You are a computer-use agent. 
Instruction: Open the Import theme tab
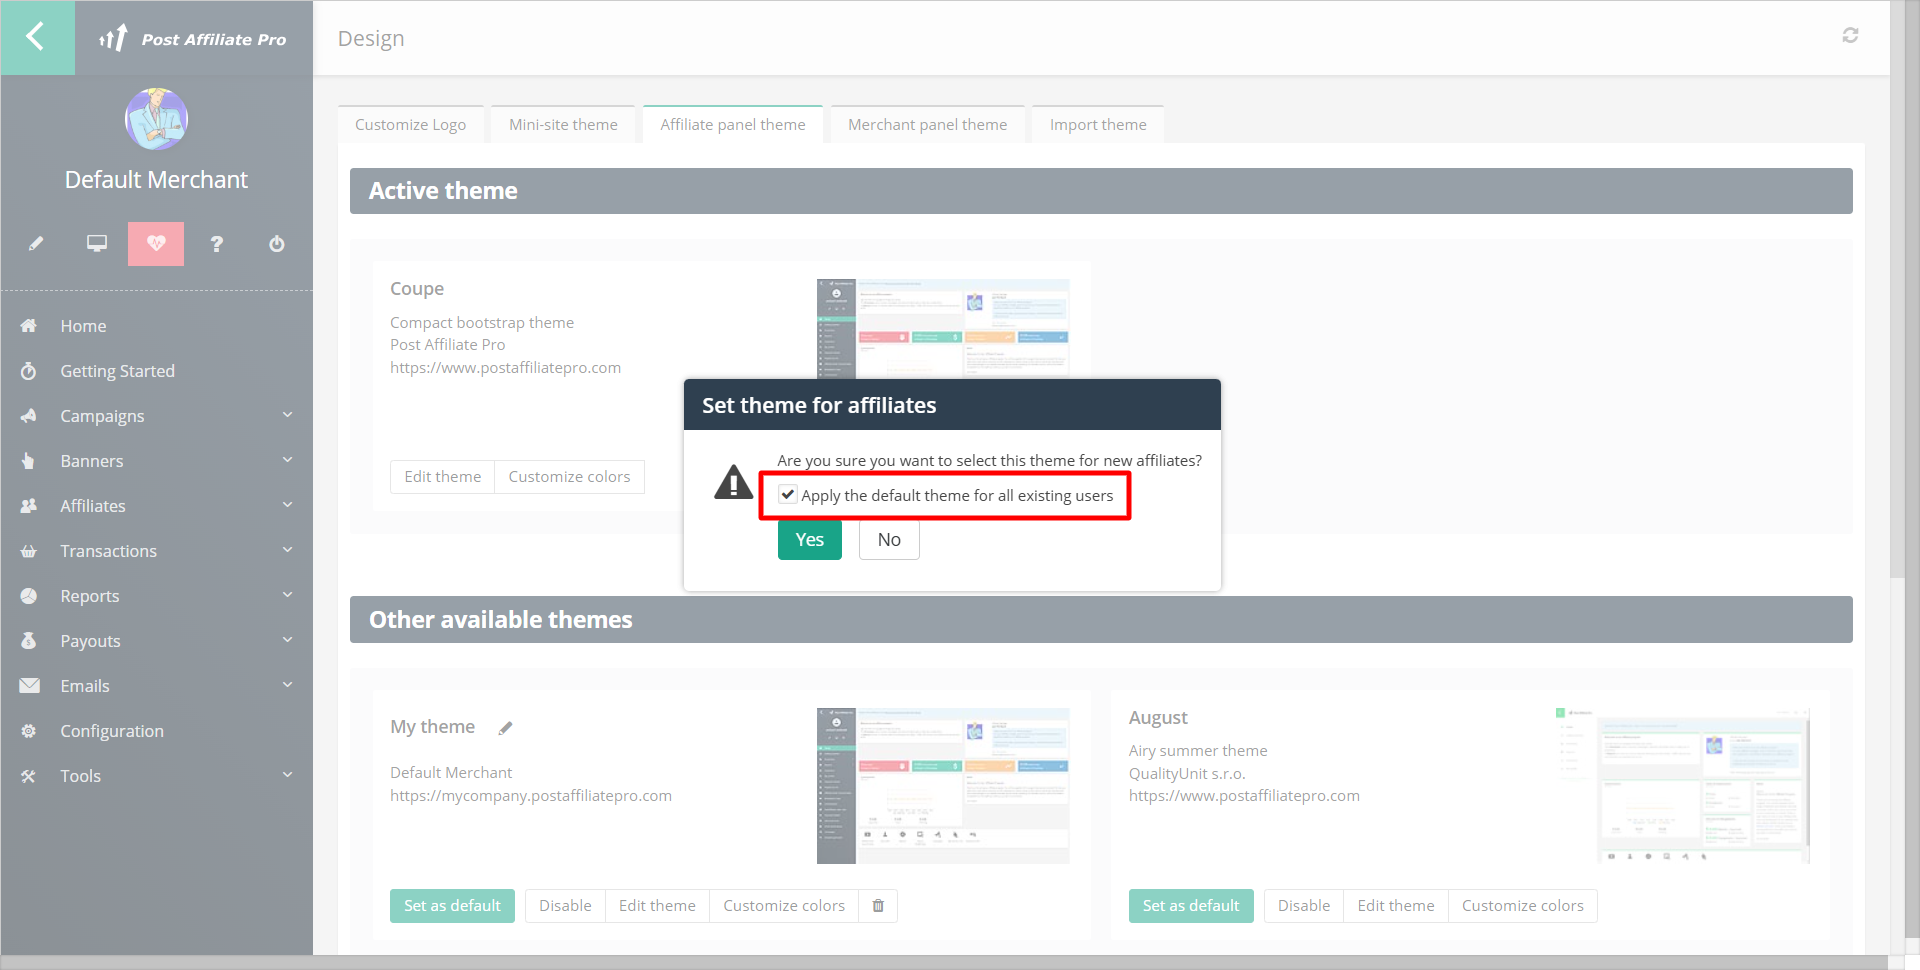(x=1097, y=125)
